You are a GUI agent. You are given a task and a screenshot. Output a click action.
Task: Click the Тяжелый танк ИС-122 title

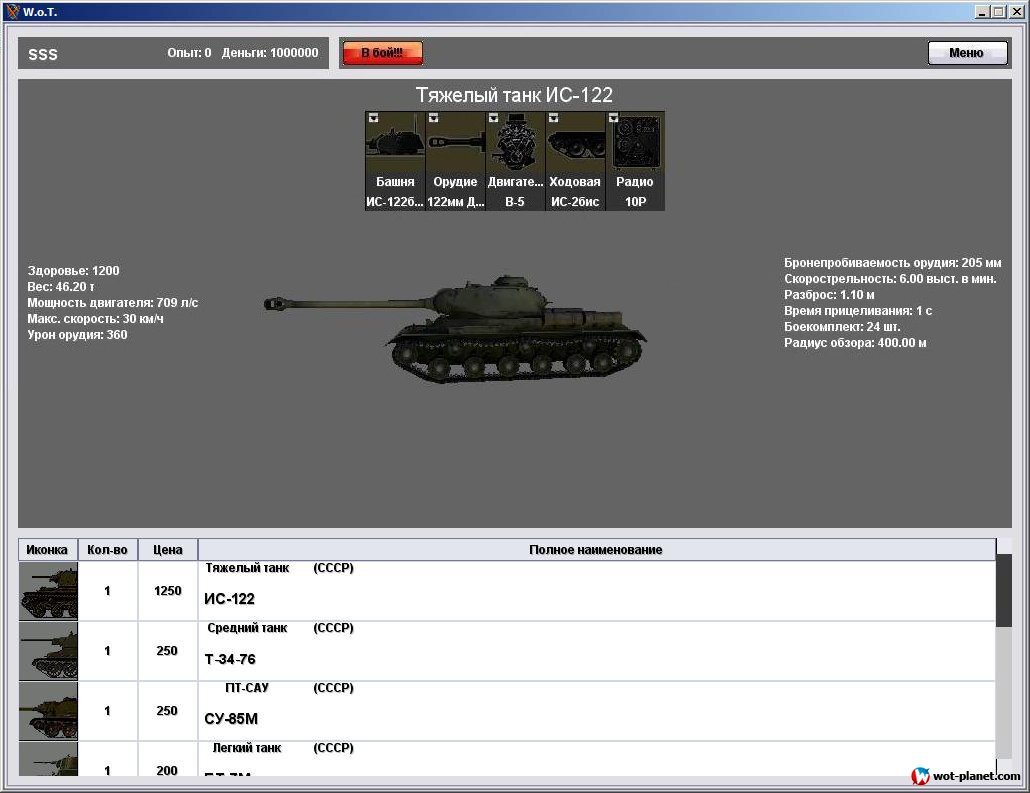[514, 95]
